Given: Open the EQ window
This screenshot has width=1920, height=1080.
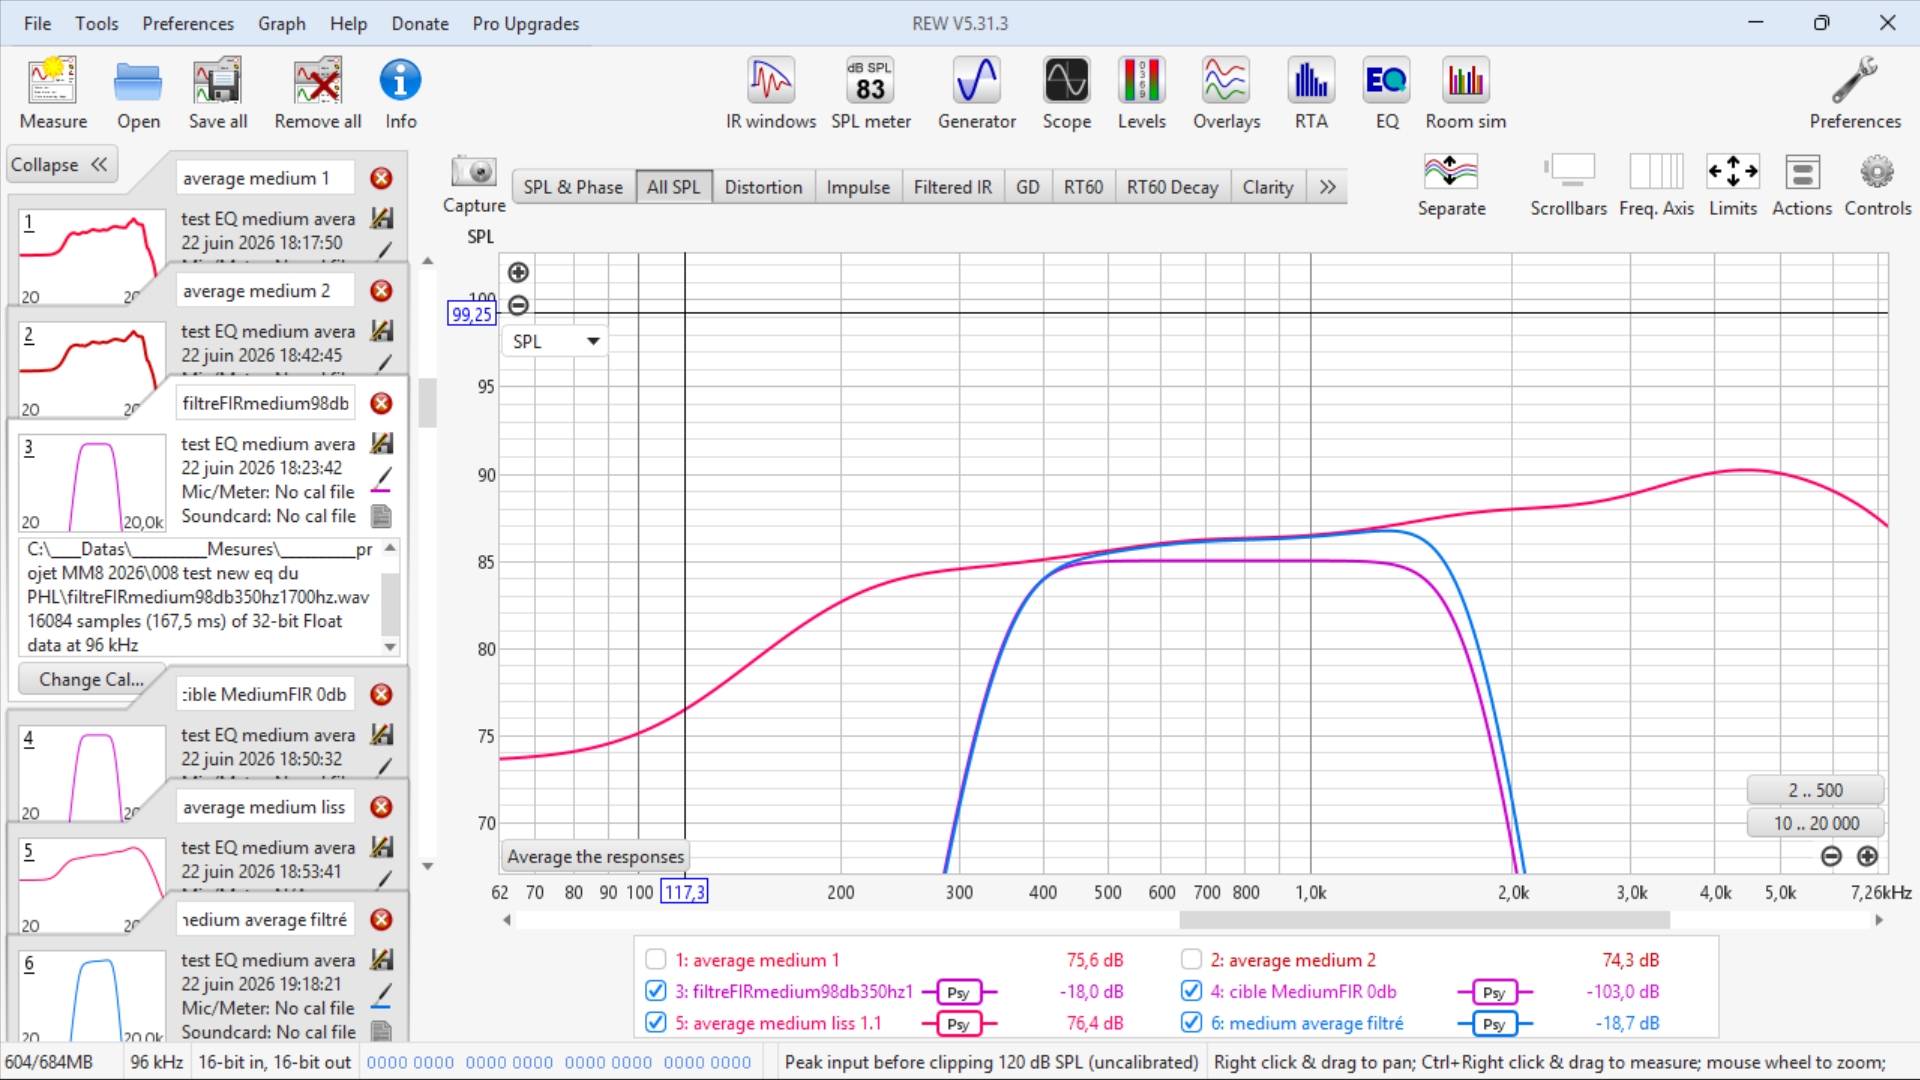Looking at the screenshot, I should pos(1387,93).
